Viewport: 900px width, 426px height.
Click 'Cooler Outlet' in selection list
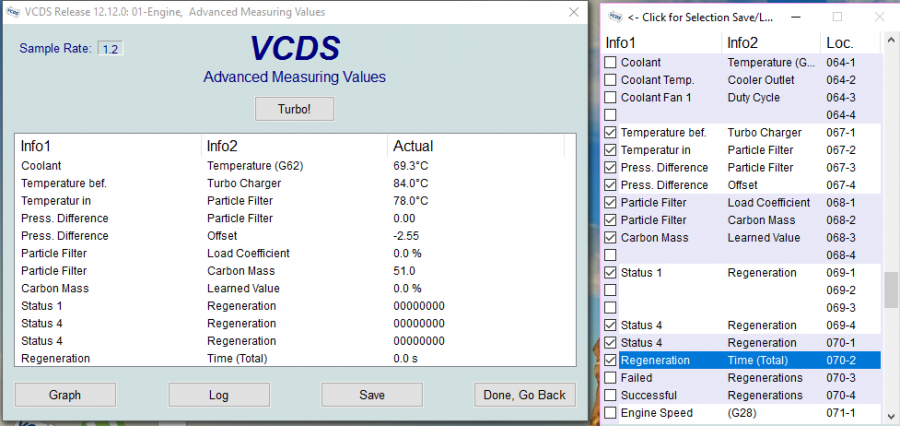click(x=761, y=80)
